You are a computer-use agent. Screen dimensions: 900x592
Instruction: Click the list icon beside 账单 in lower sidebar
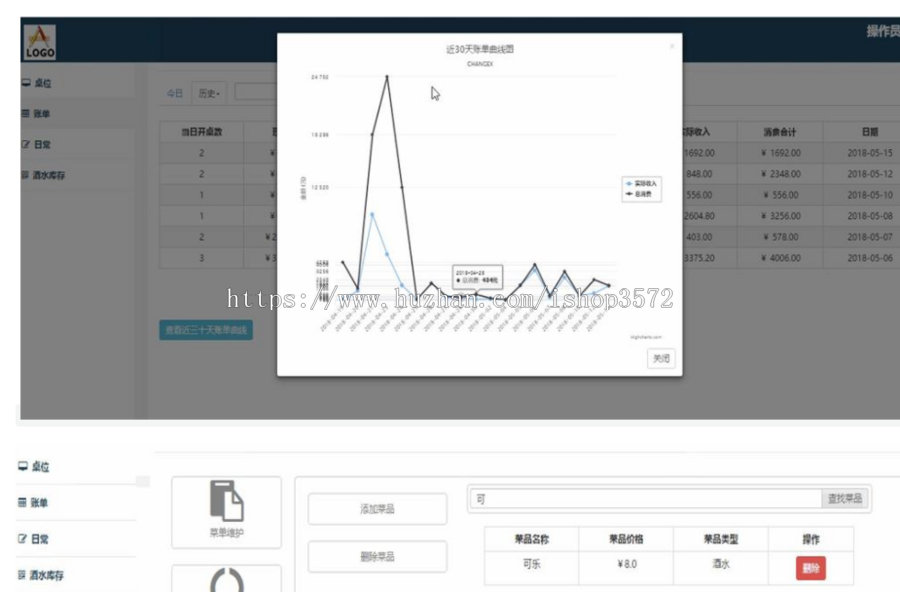pos(22,502)
